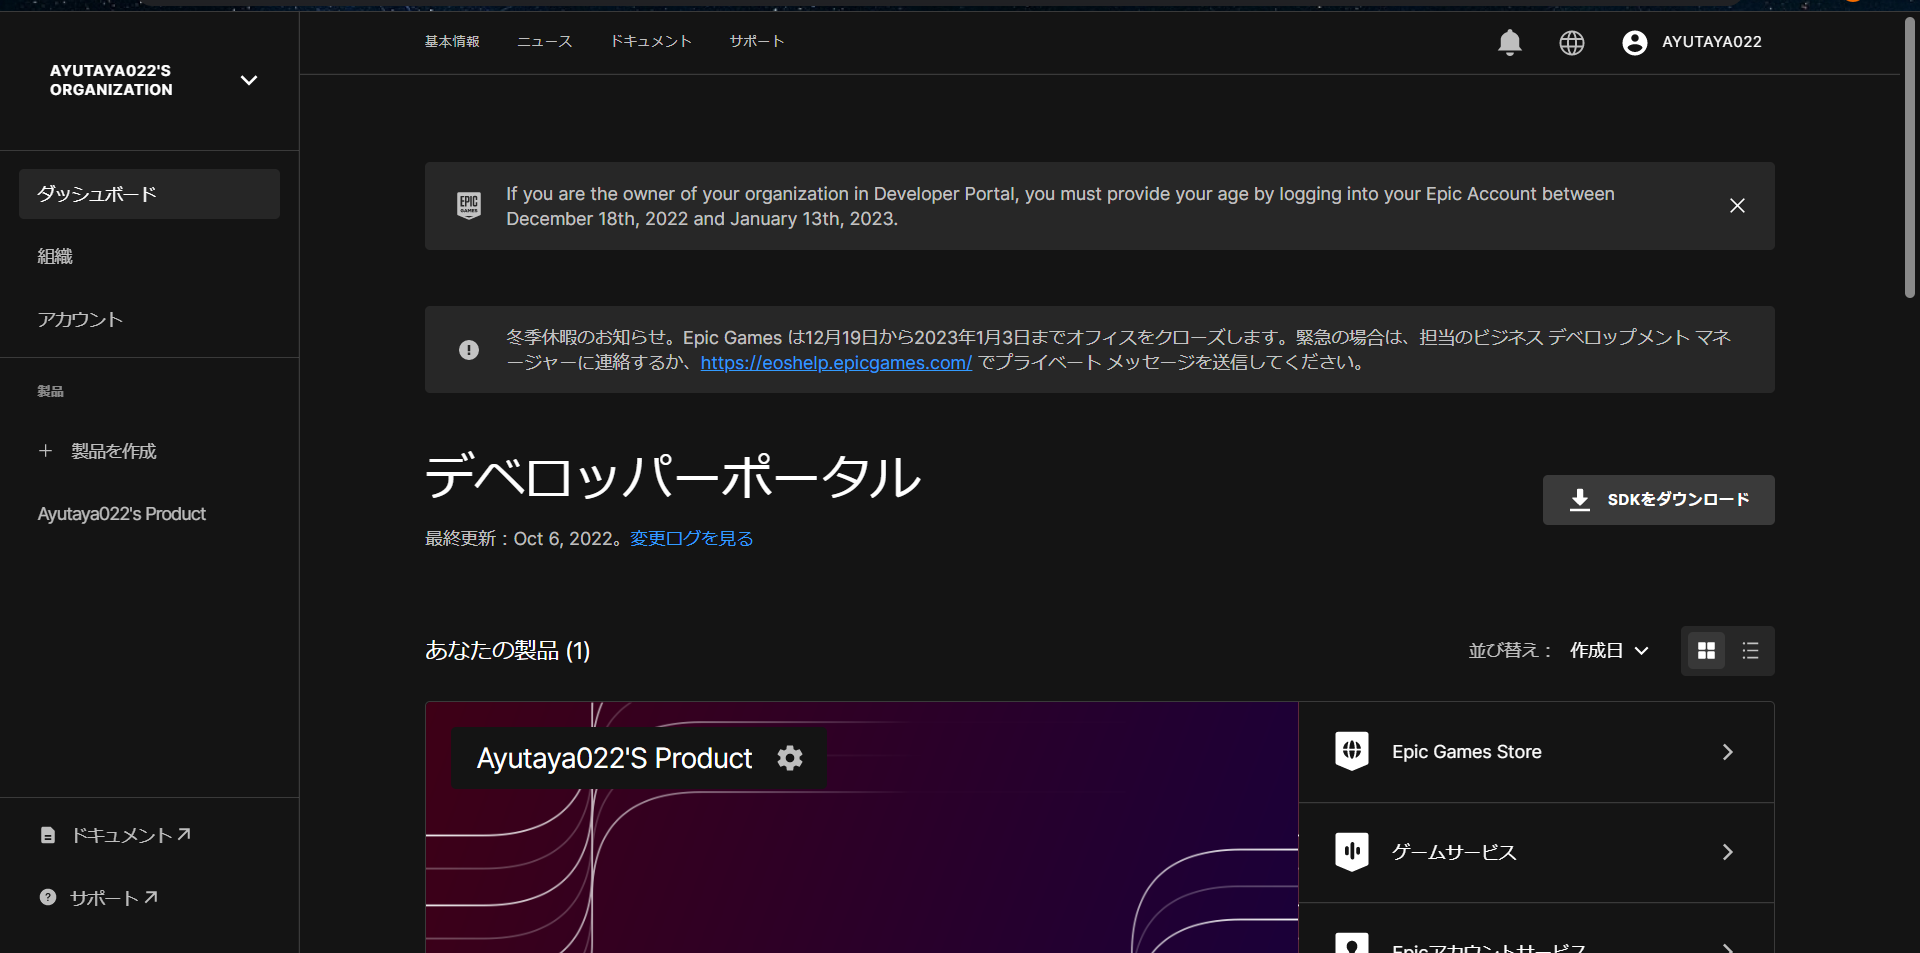Click the question mark icon beside サポート
The image size is (1920, 953).
[x=47, y=897]
